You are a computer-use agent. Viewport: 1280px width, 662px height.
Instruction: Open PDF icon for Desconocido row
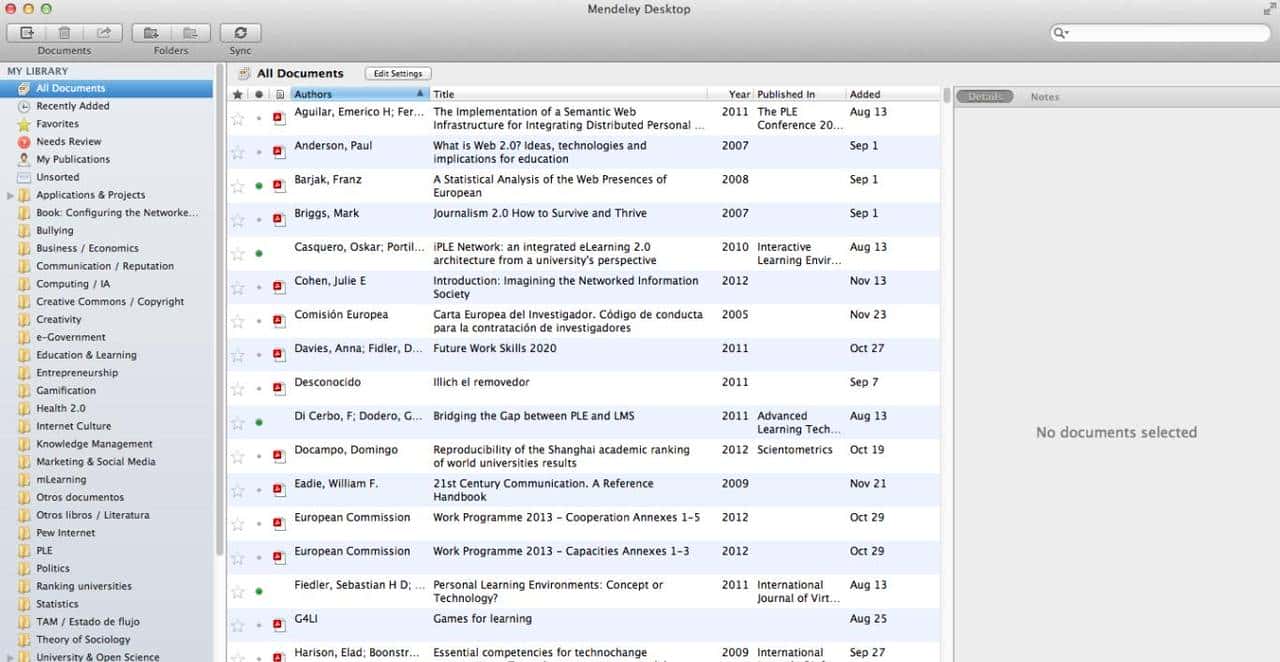[x=279, y=389]
